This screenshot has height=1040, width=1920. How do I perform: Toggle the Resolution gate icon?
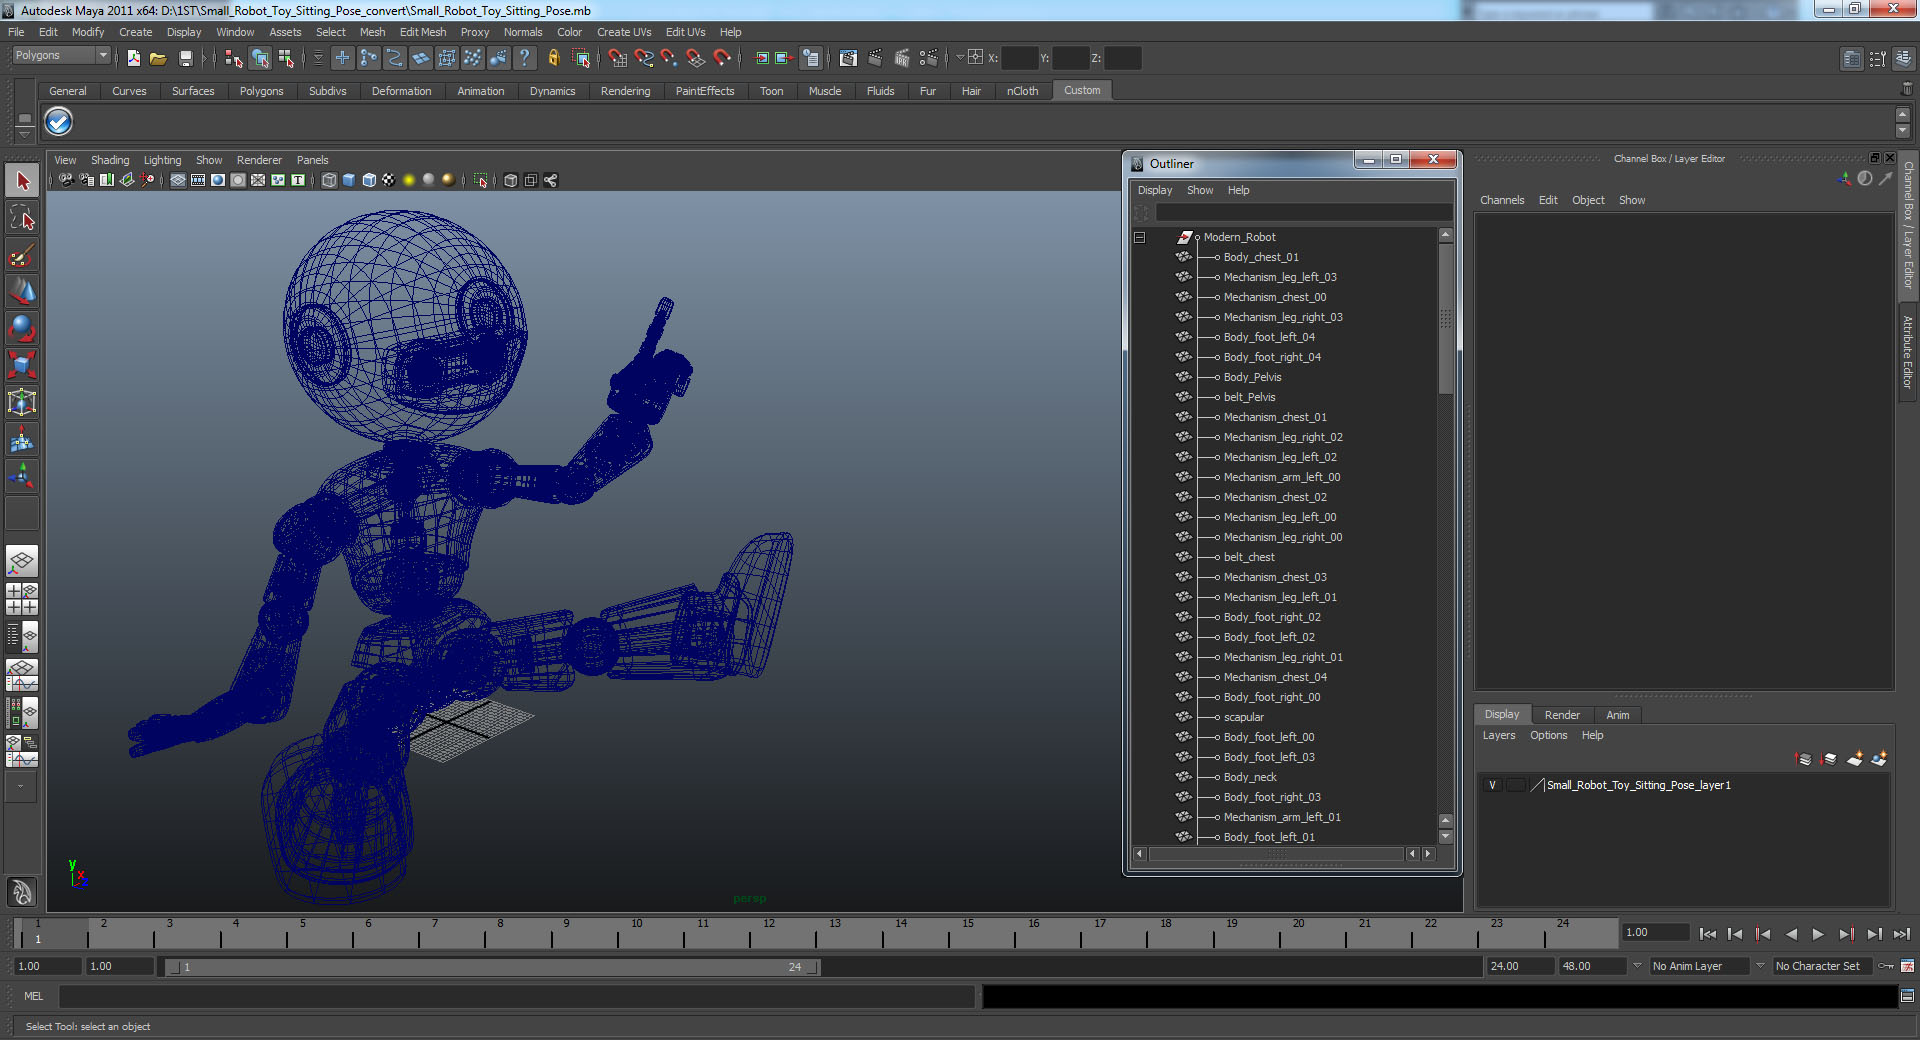[x=218, y=180]
